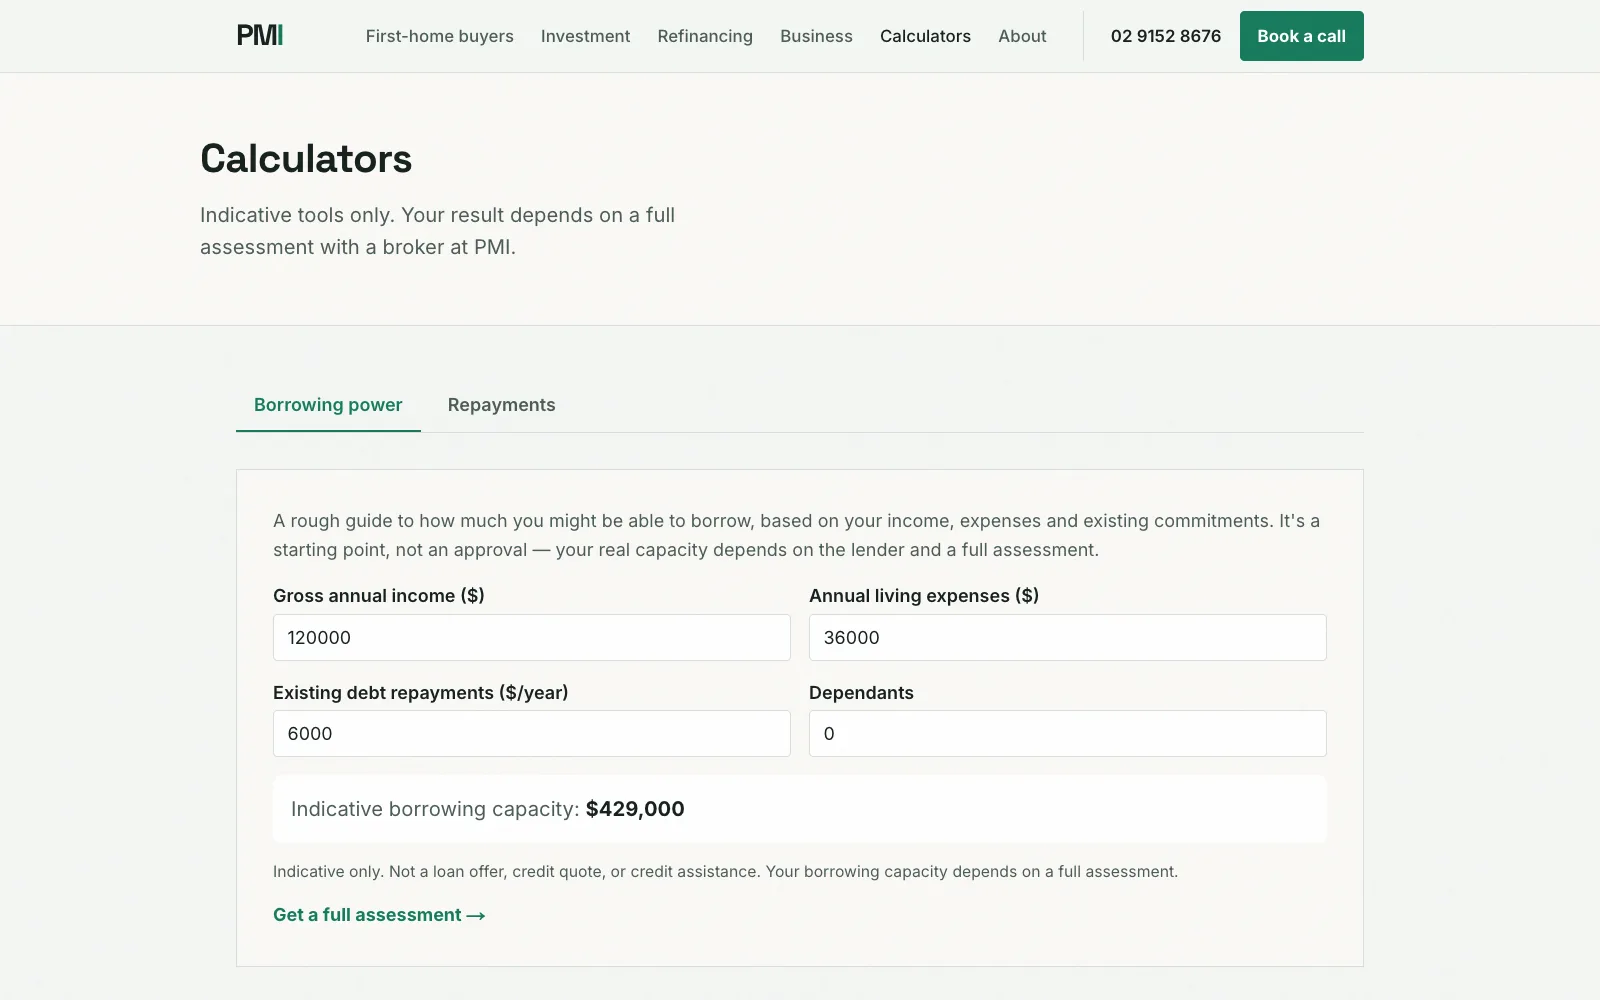Click the 'Existing debt repayments ($/year)' label

point(420,693)
